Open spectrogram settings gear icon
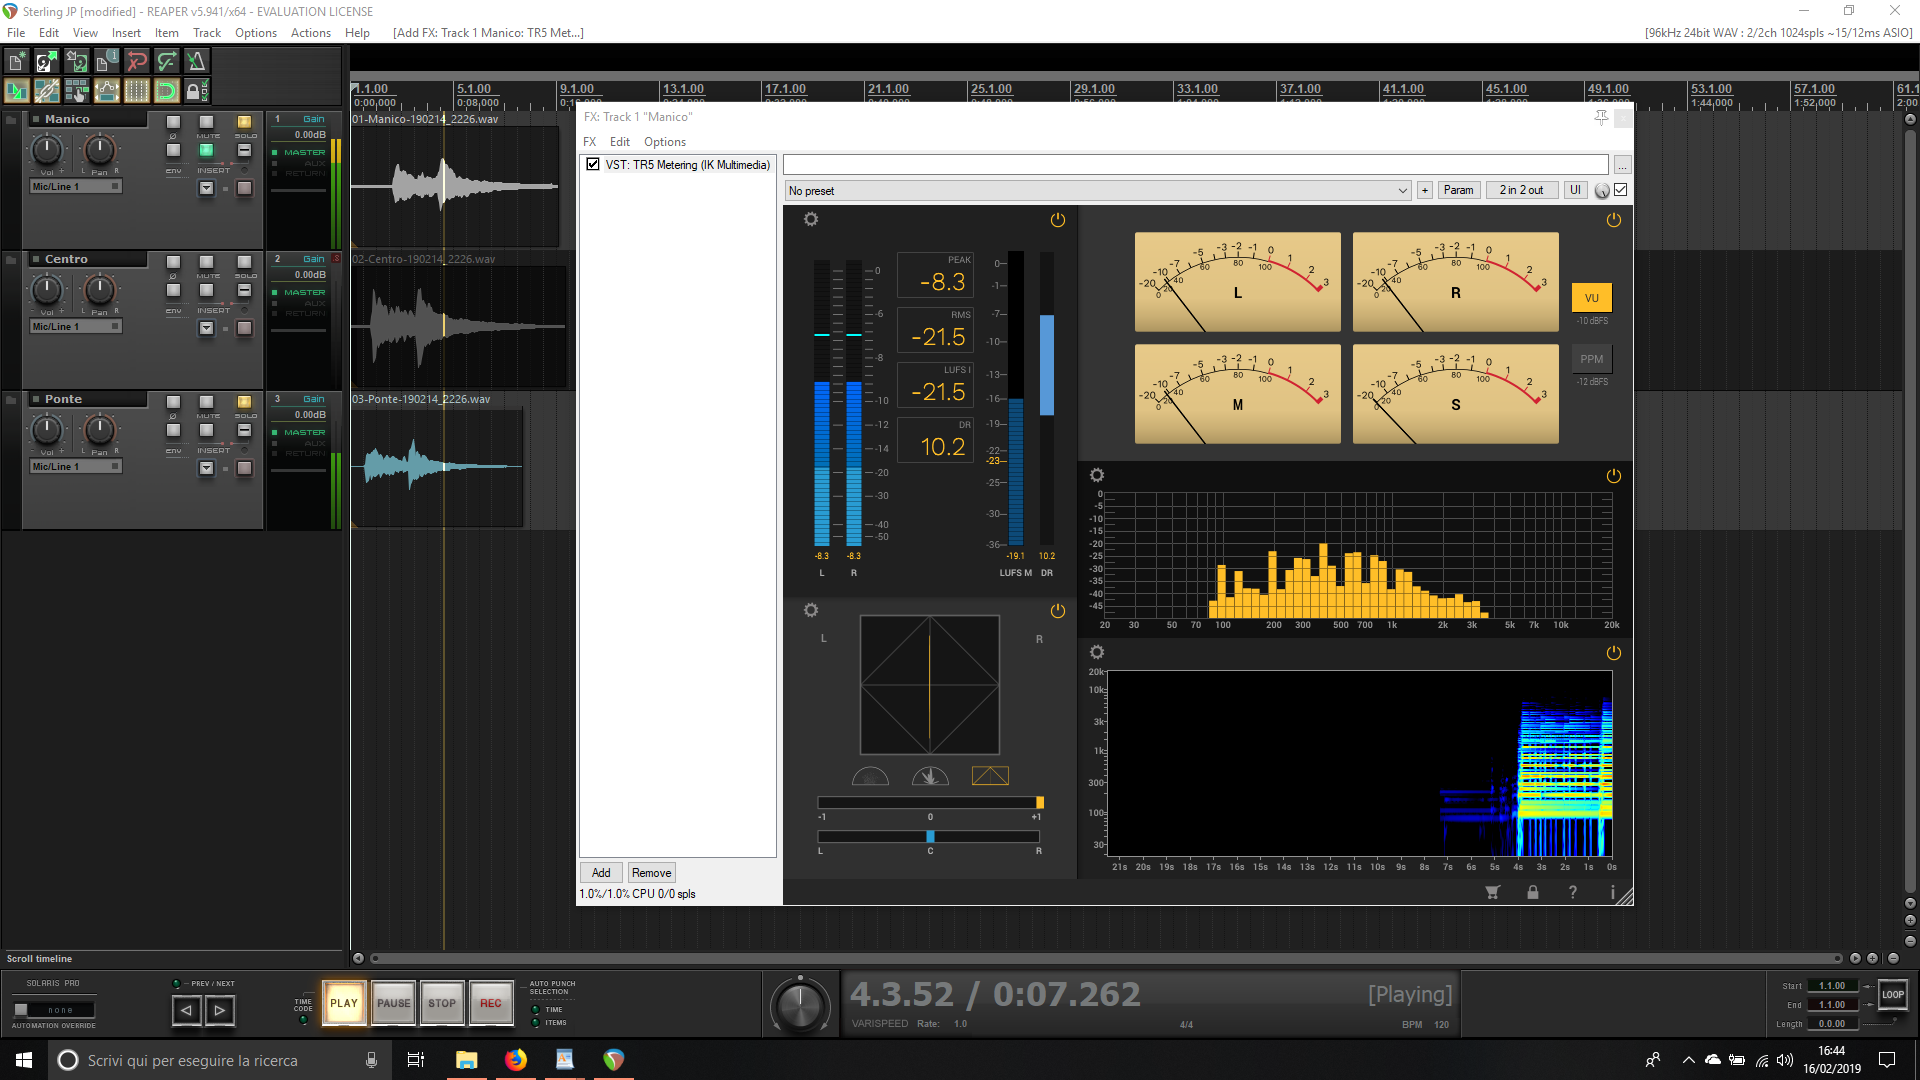Image resolution: width=1920 pixels, height=1080 pixels. click(1097, 652)
